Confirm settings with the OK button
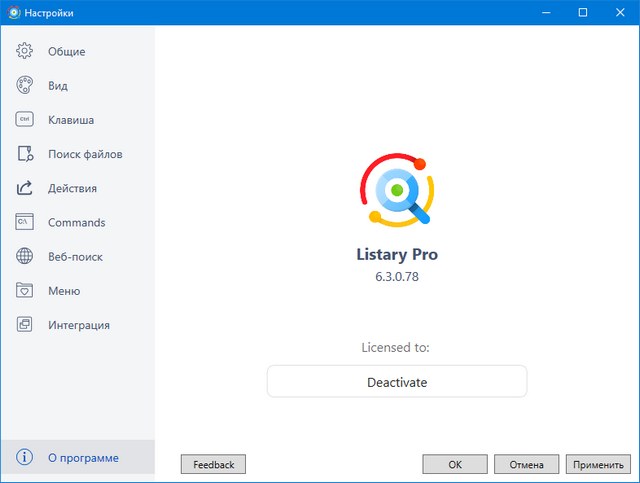 [455, 464]
